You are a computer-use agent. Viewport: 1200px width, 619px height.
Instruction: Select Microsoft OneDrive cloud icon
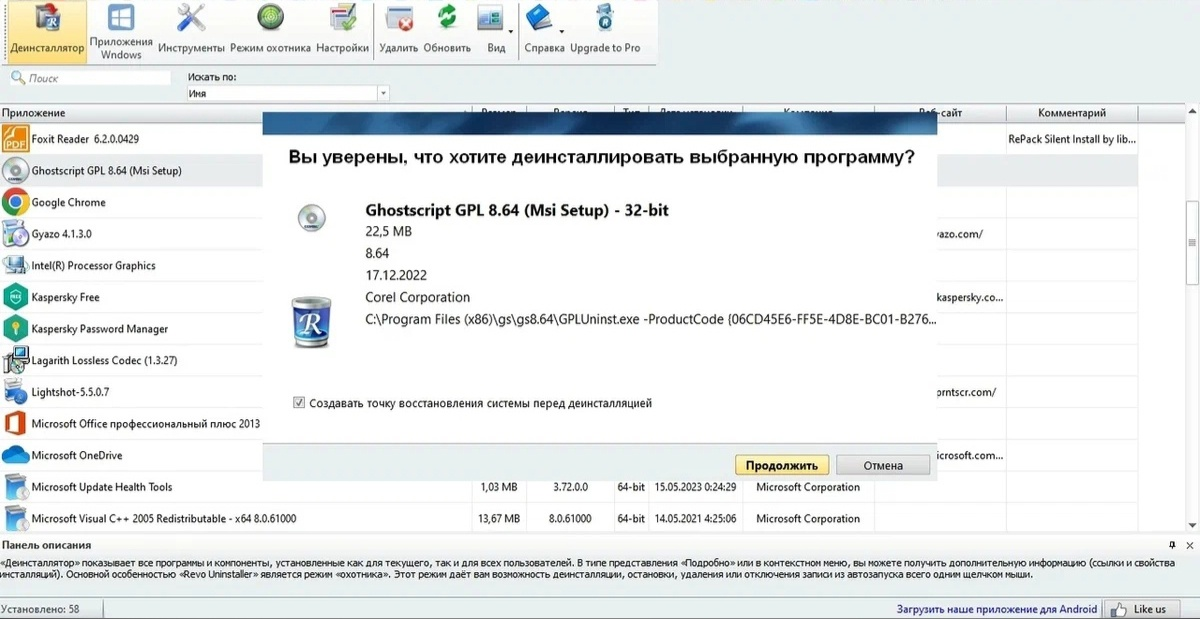click(x=15, y=455)
